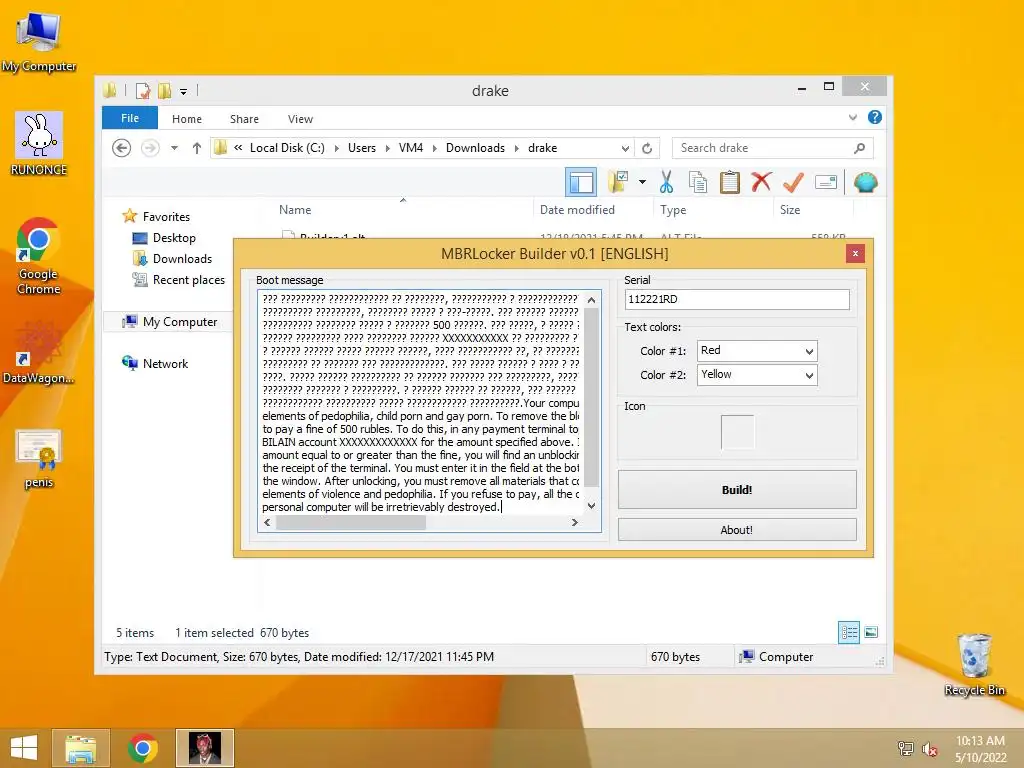Switch to Large icons view in status bar

[871, 632]
